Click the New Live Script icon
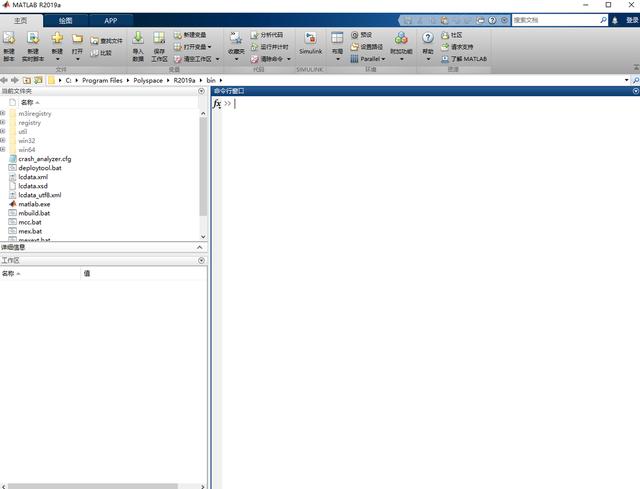 pyautogui.click(x=33, y=38)
